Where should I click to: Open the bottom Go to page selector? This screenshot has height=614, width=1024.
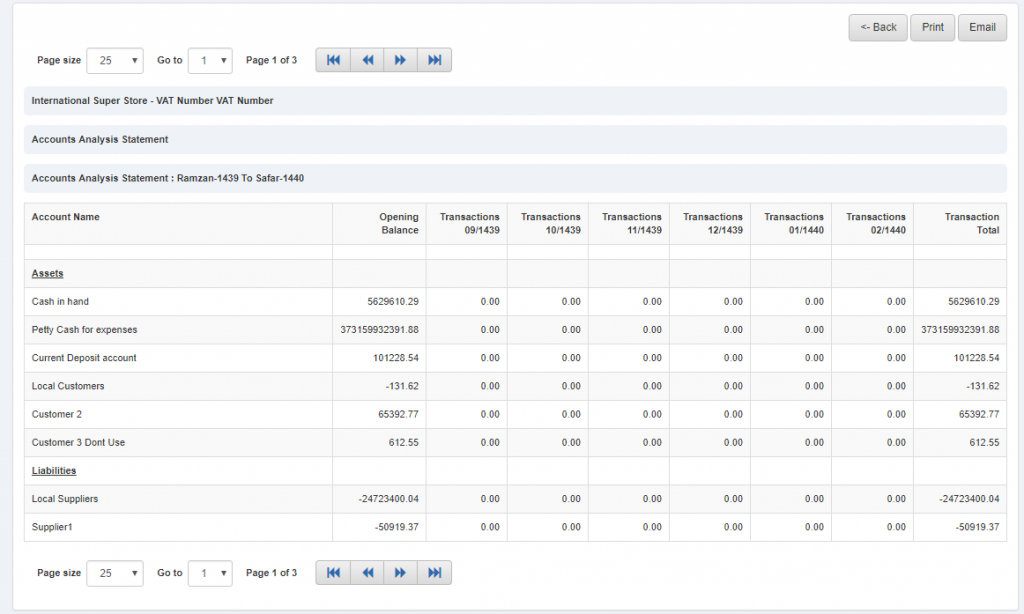210,572
